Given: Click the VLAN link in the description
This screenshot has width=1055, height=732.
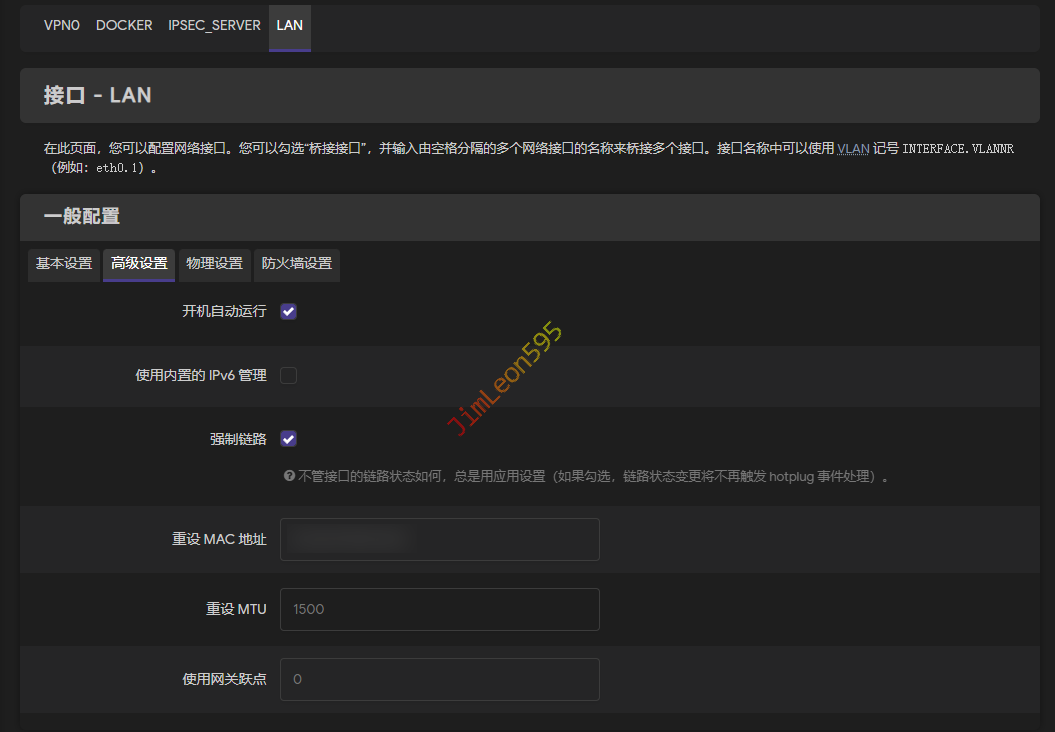Looking at the screenshot, I should pyautogui.click(x=853, y=148).
